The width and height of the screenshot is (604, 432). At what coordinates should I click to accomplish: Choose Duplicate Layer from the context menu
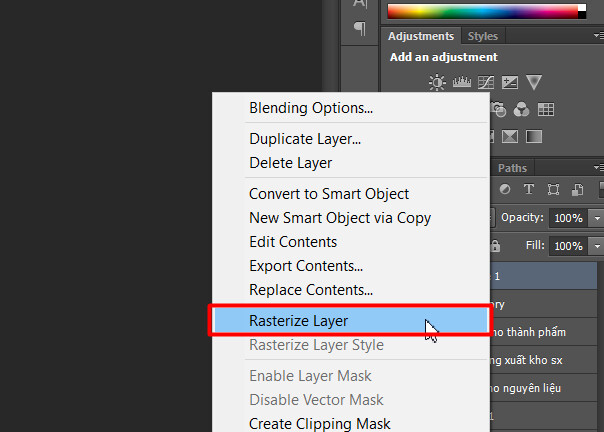pos(350,139)
